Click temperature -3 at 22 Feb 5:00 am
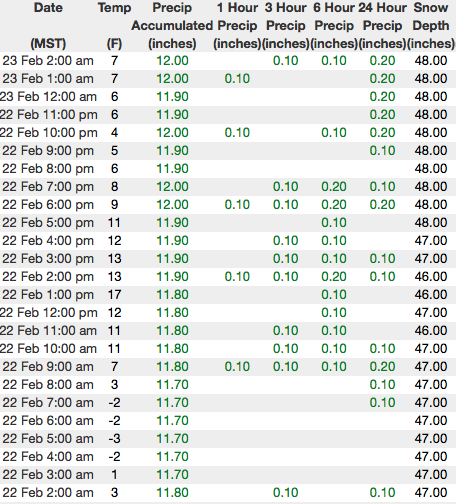 [x=114, y=439]
